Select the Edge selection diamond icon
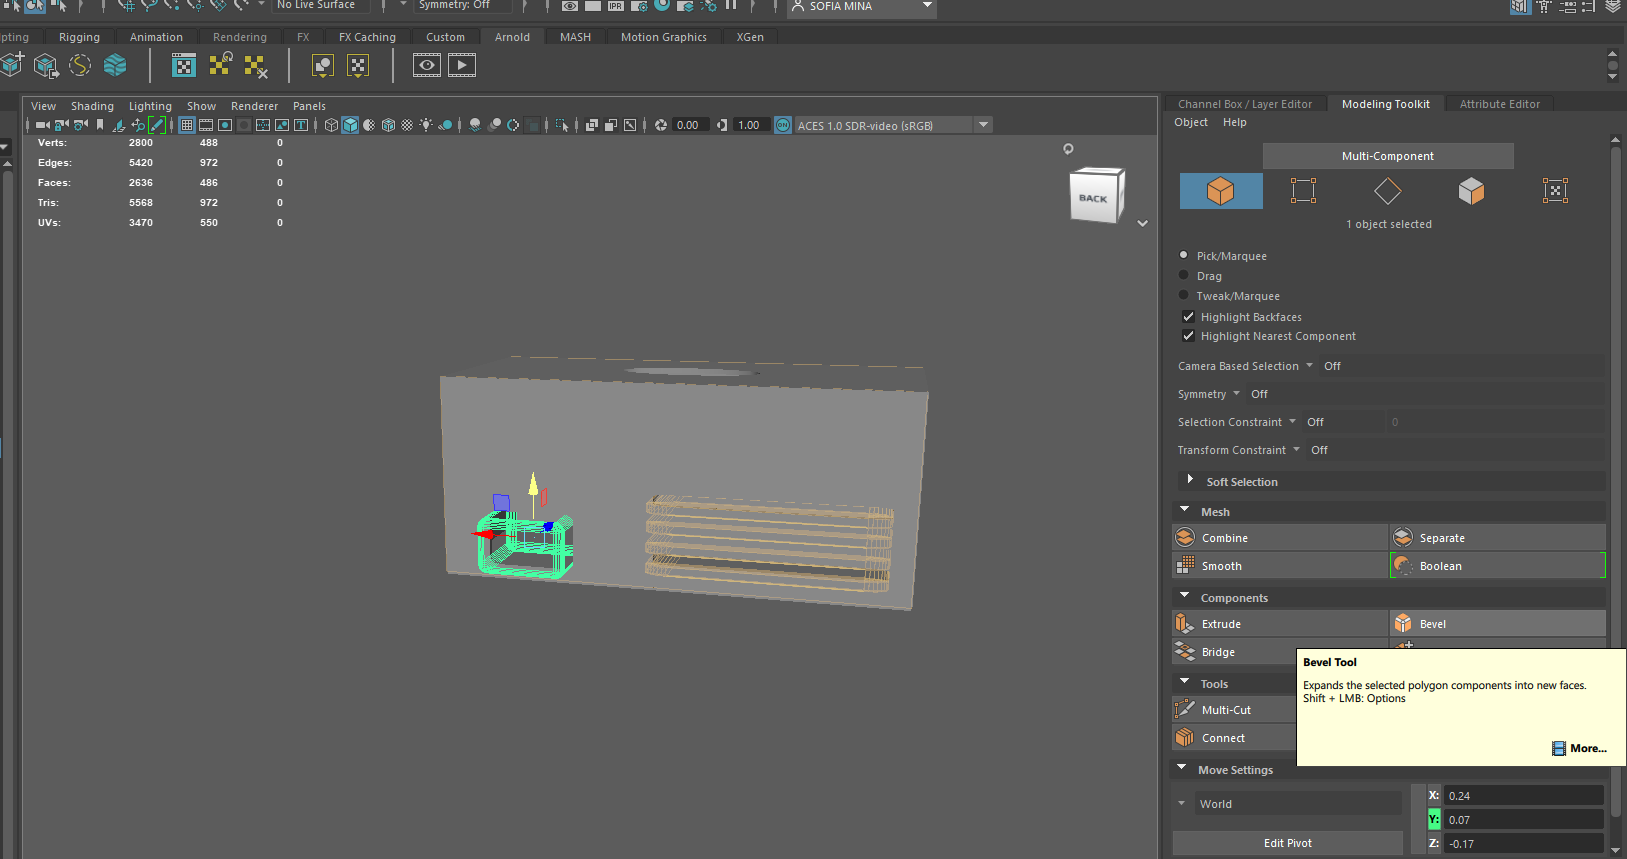This screenshot has height=859, width=1627. coord(1387,191)
